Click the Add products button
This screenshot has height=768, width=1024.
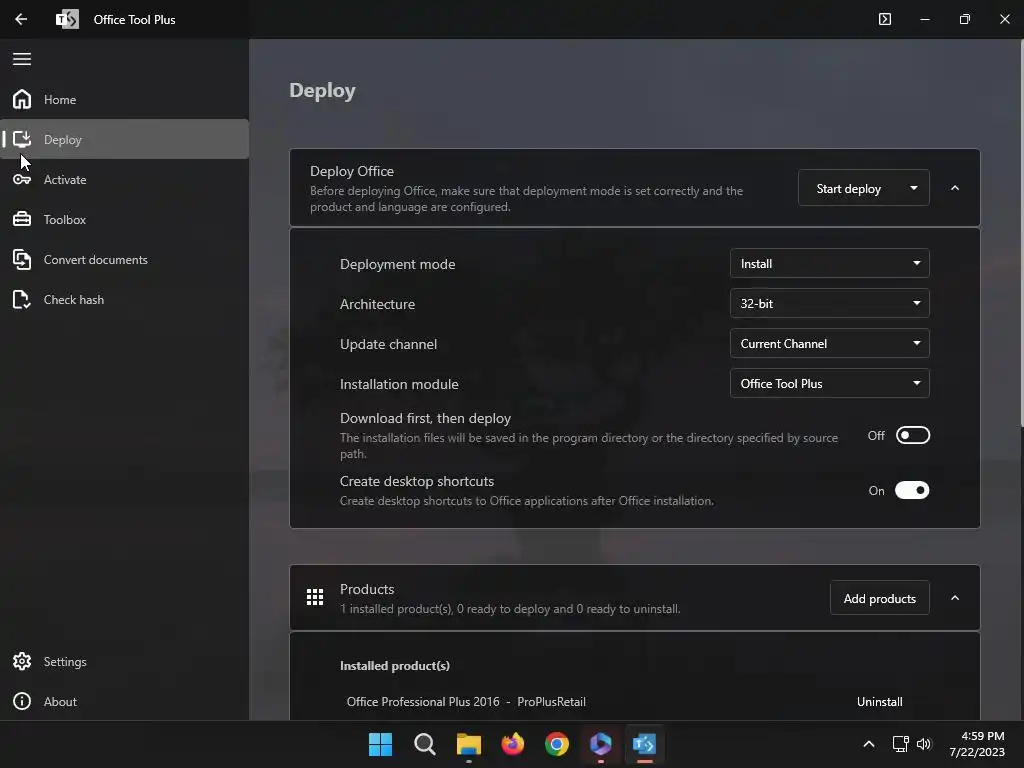tap(880, 598)
